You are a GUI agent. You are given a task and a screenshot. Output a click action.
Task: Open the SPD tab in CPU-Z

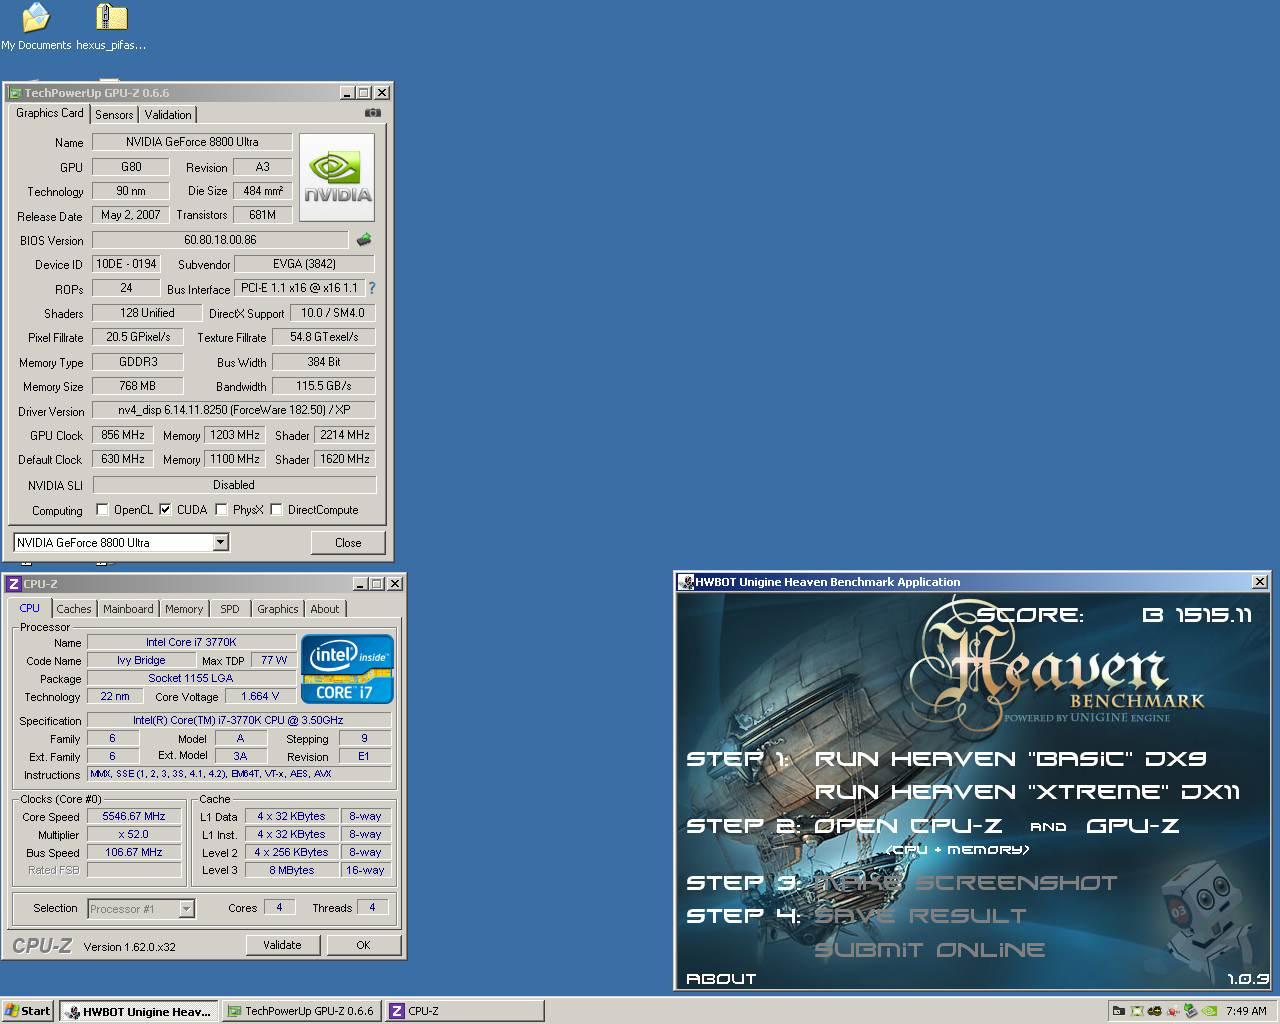tap(230, 609)
